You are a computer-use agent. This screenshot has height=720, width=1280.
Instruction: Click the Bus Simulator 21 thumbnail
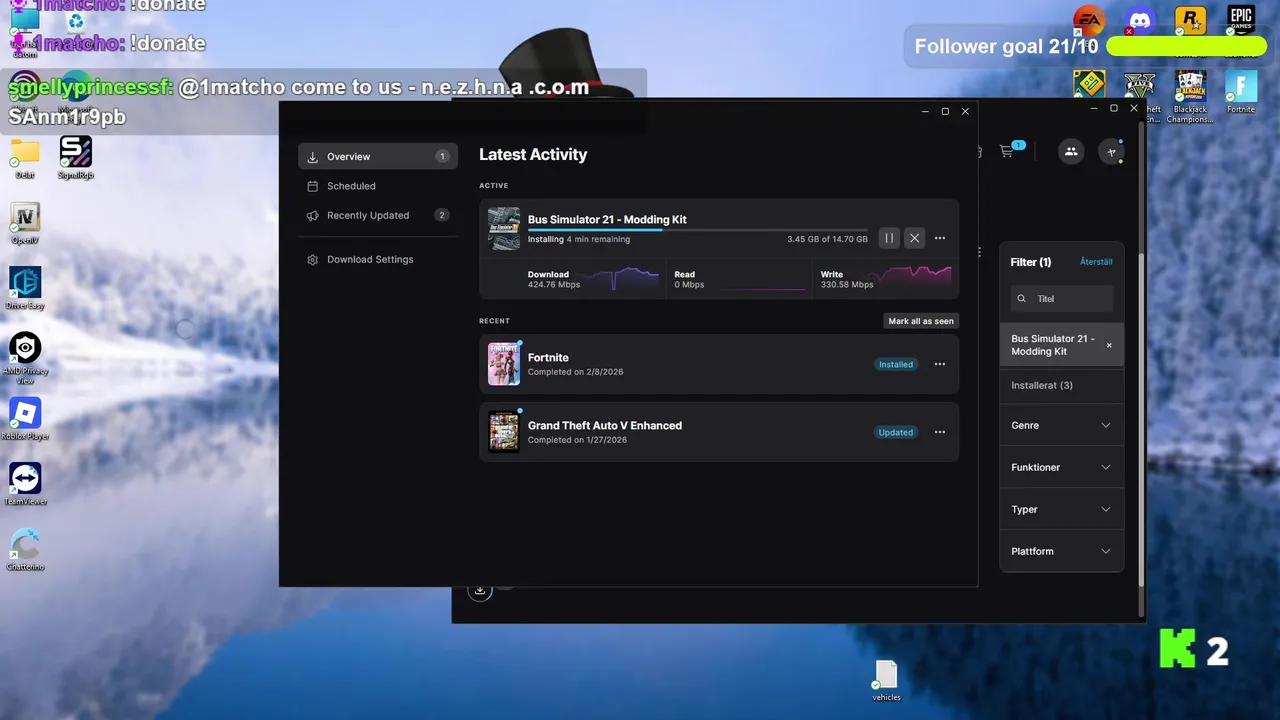[504, 228]
